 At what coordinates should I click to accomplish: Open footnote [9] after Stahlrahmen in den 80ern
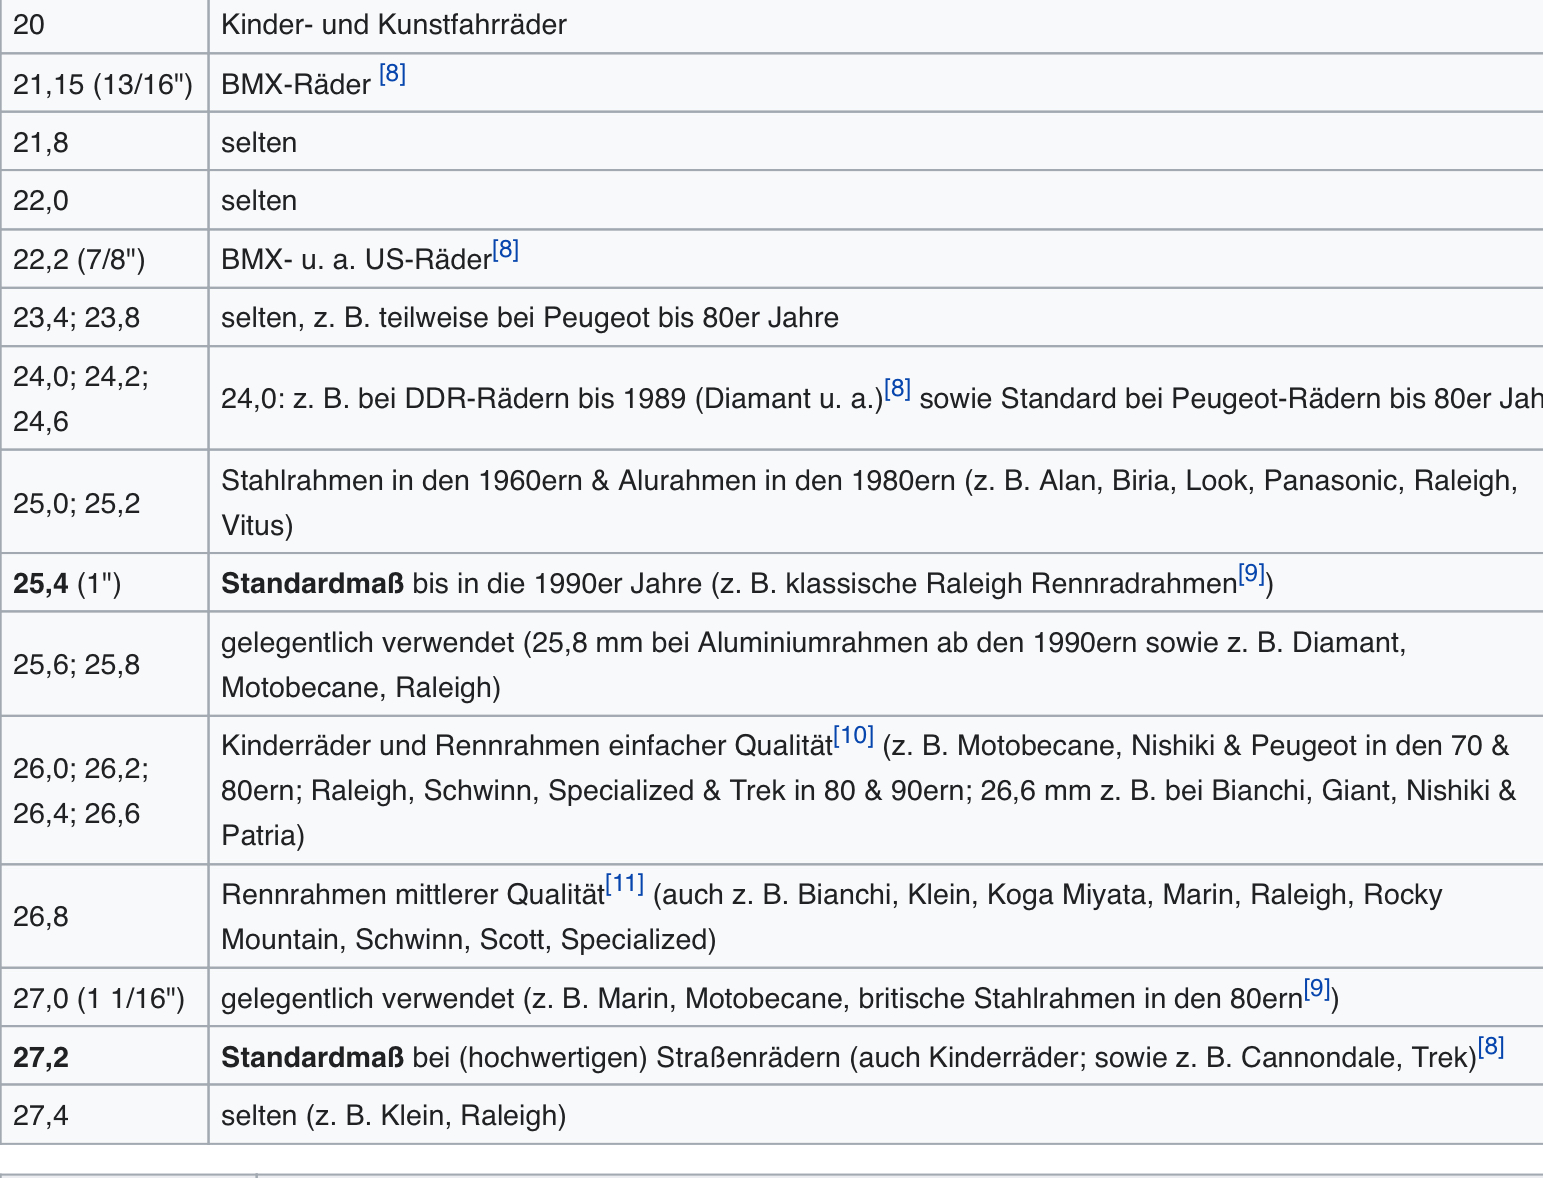[x=1317, y=989]
